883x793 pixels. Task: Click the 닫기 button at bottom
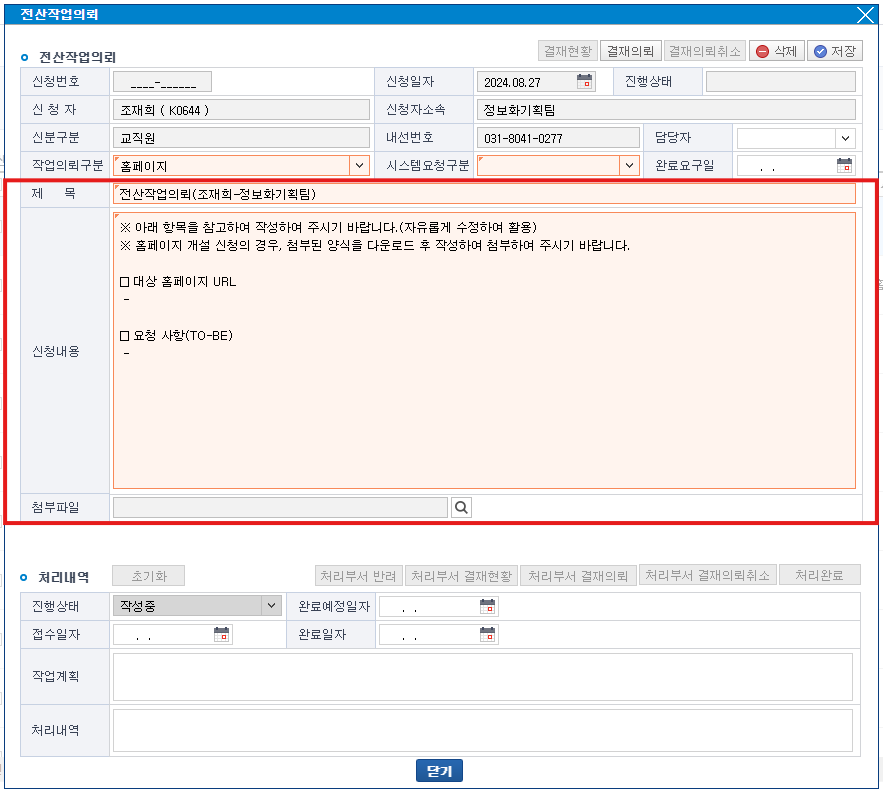click(x=439, y=771)
